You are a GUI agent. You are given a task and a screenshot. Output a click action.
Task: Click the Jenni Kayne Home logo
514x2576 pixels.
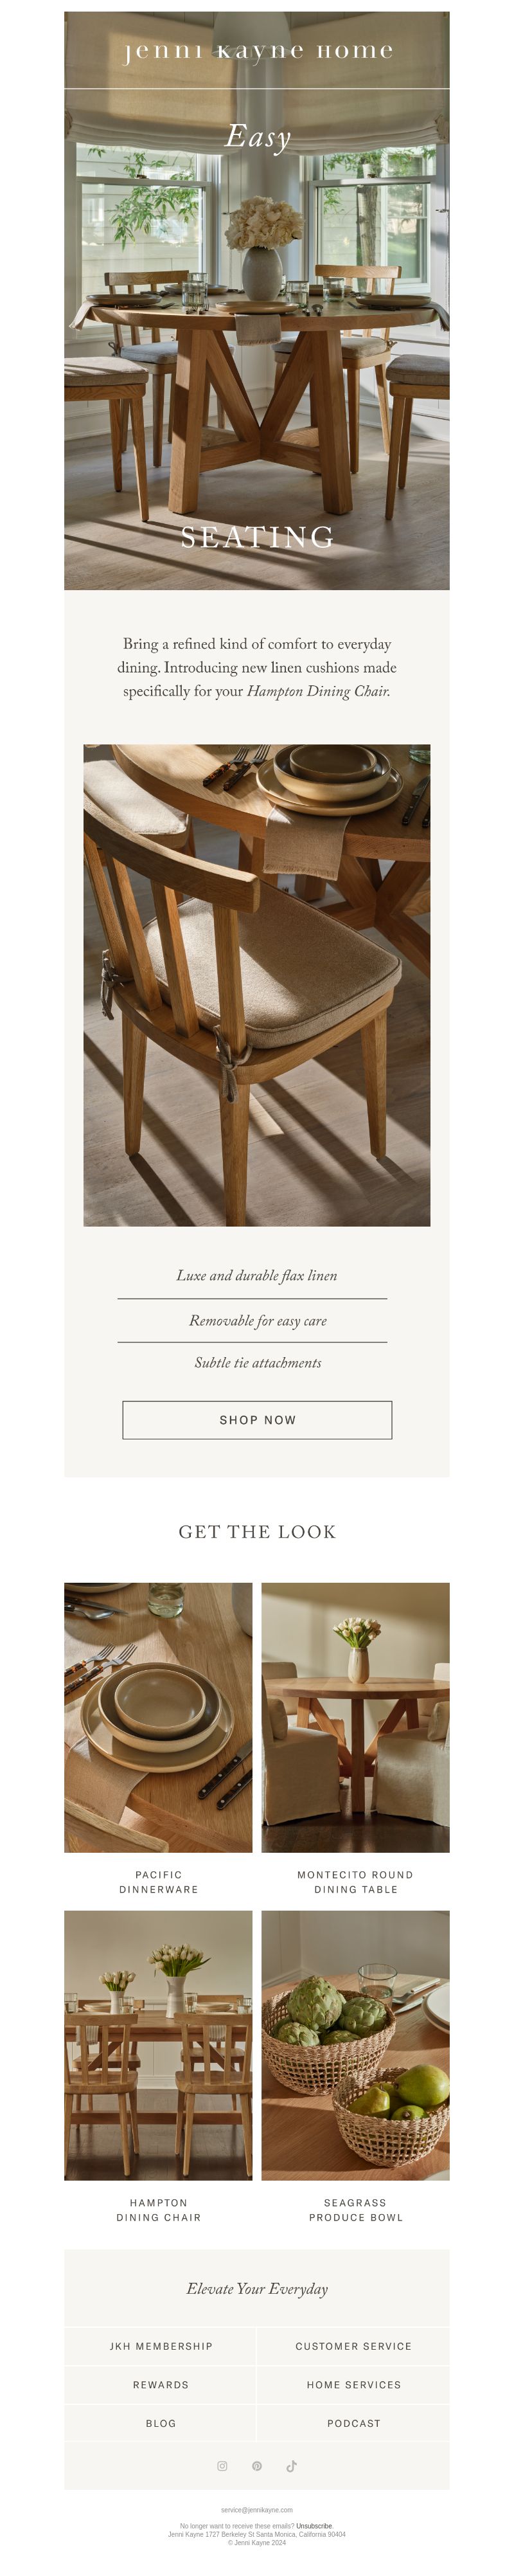pyautogui.click(x=257, y=50)
